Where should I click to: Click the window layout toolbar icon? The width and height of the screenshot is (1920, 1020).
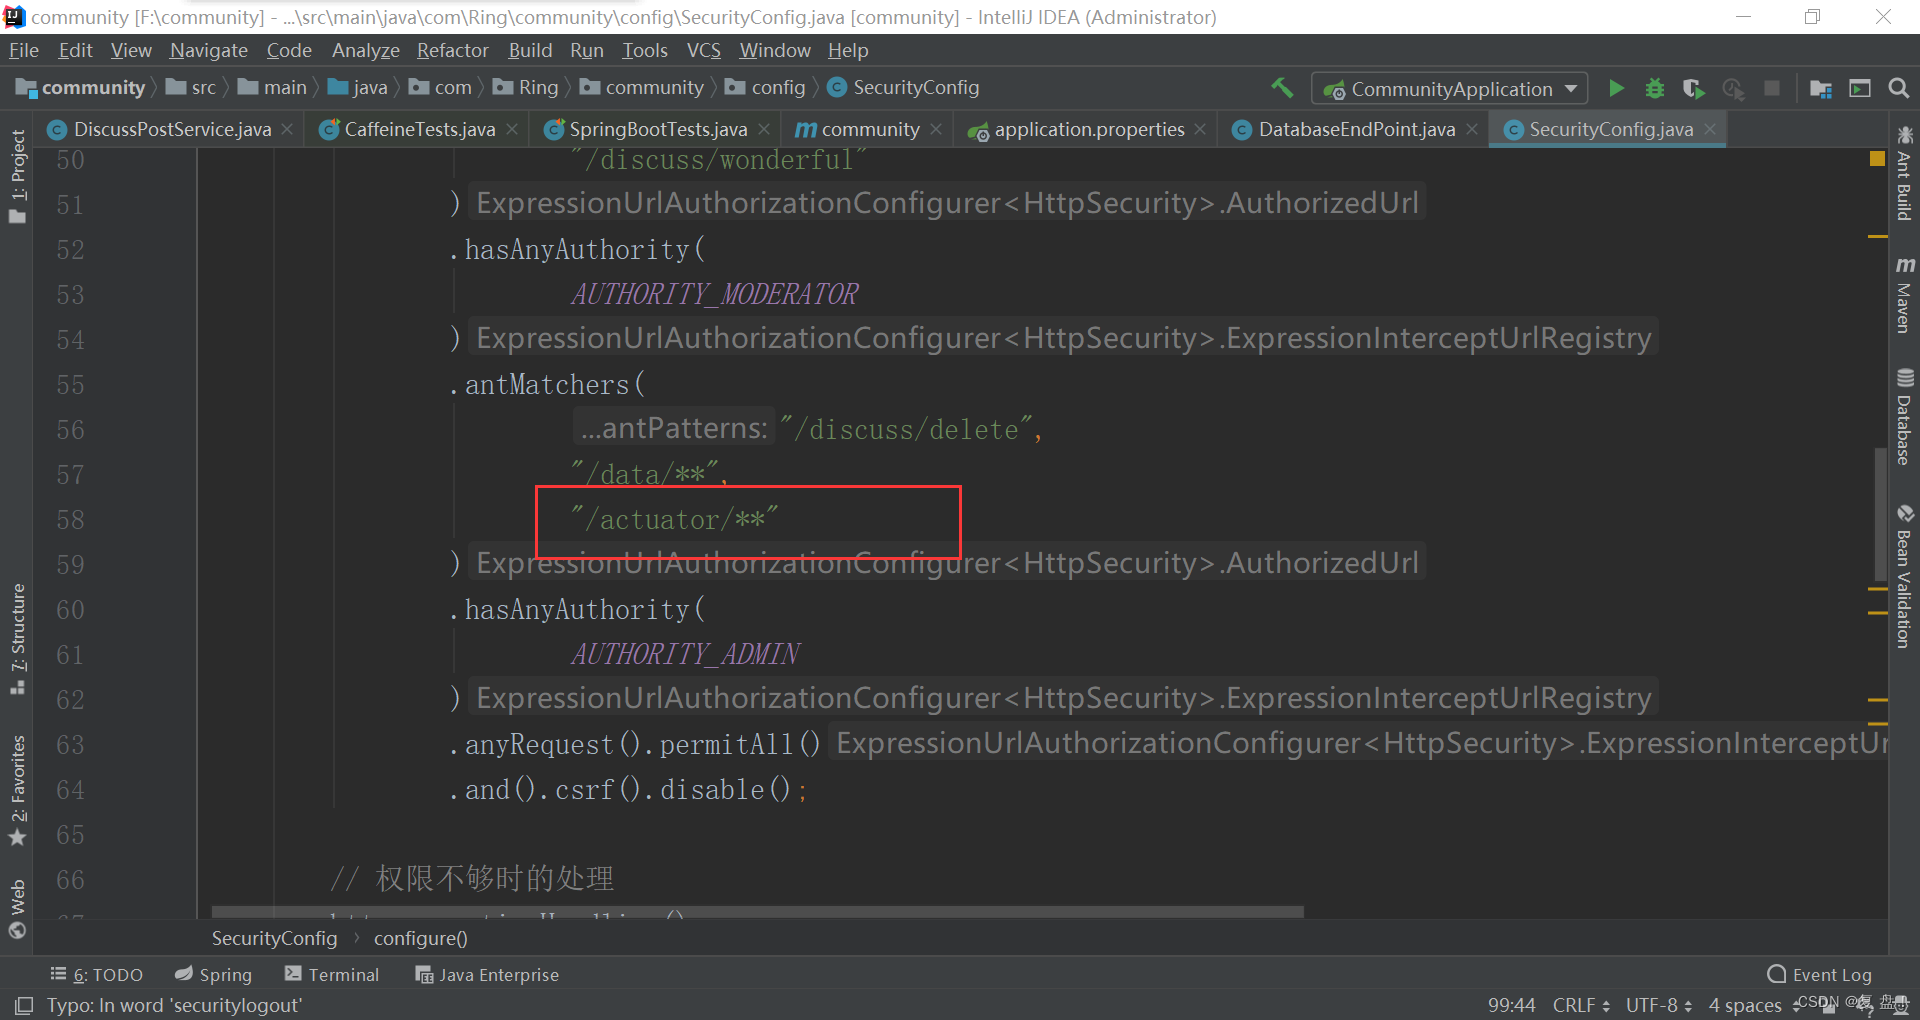1860,88
